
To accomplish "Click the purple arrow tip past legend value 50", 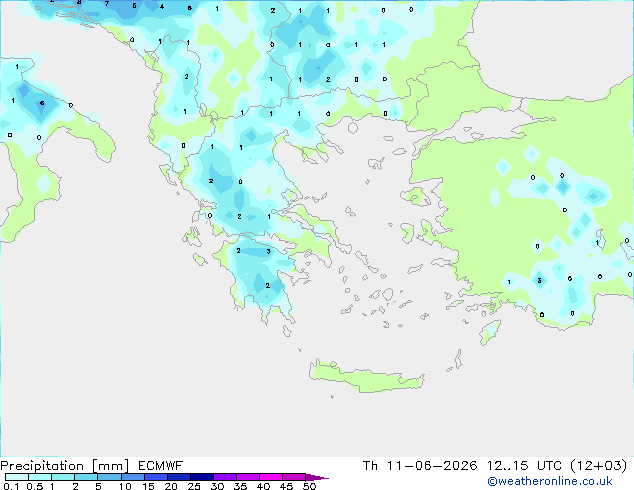I will coord(317,477).
